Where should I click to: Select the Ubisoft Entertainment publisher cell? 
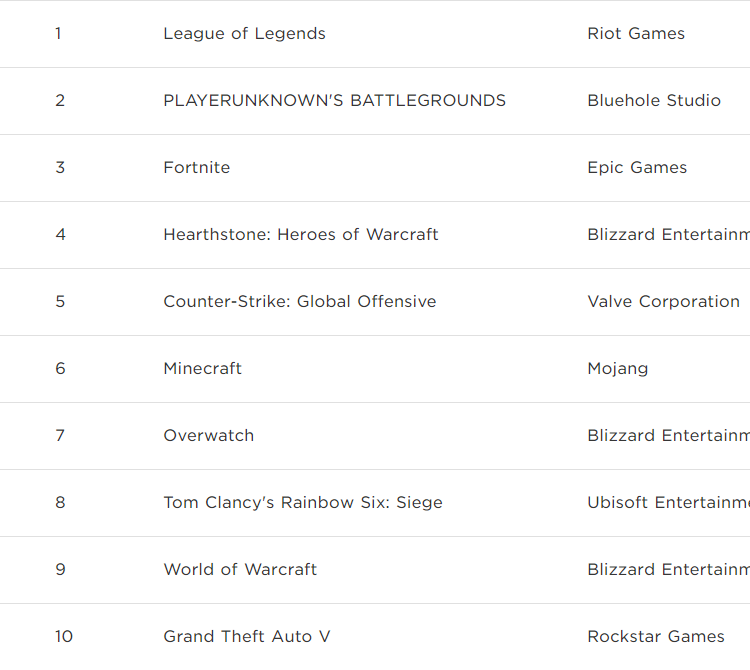pyautogui.click(x=668, y=503)
